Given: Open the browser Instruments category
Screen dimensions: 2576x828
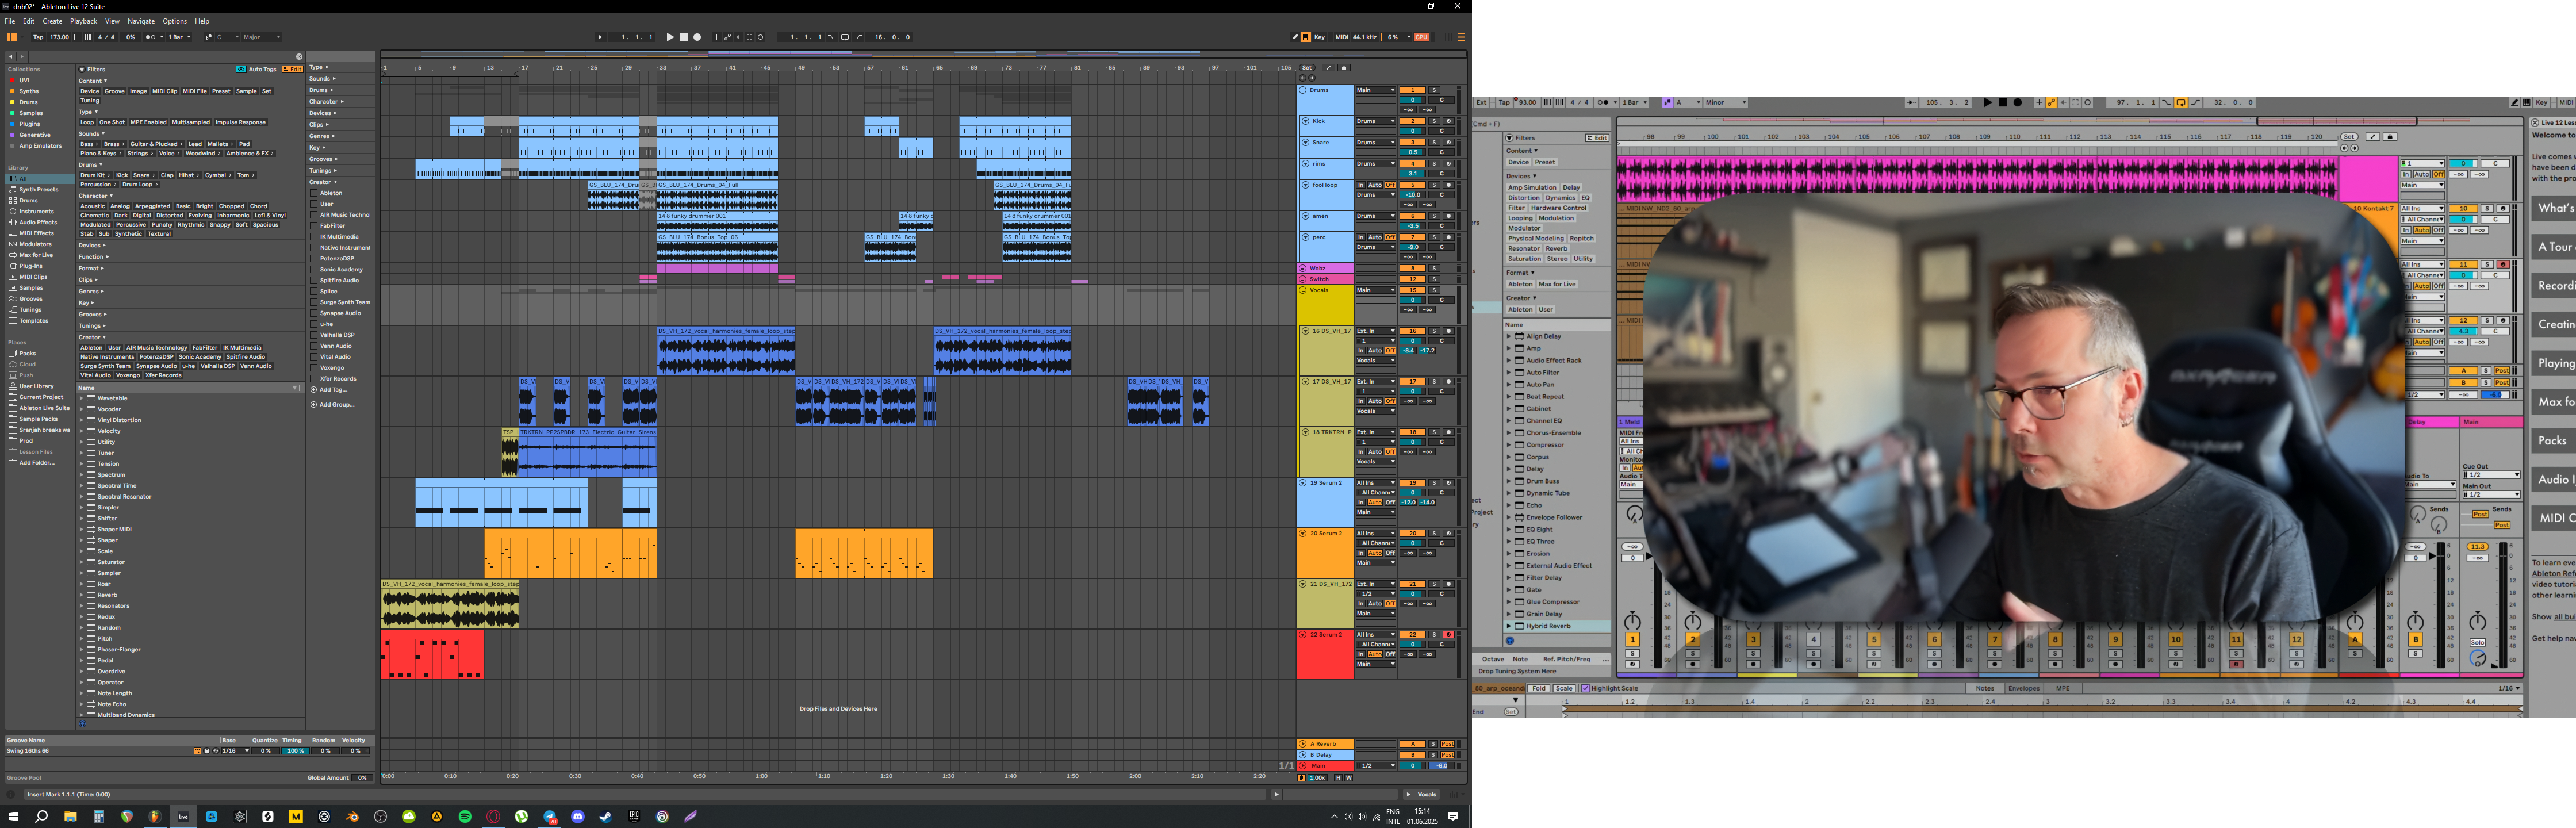Looking at the screenshot, I should pyautogui.click(x=36, y=211).
